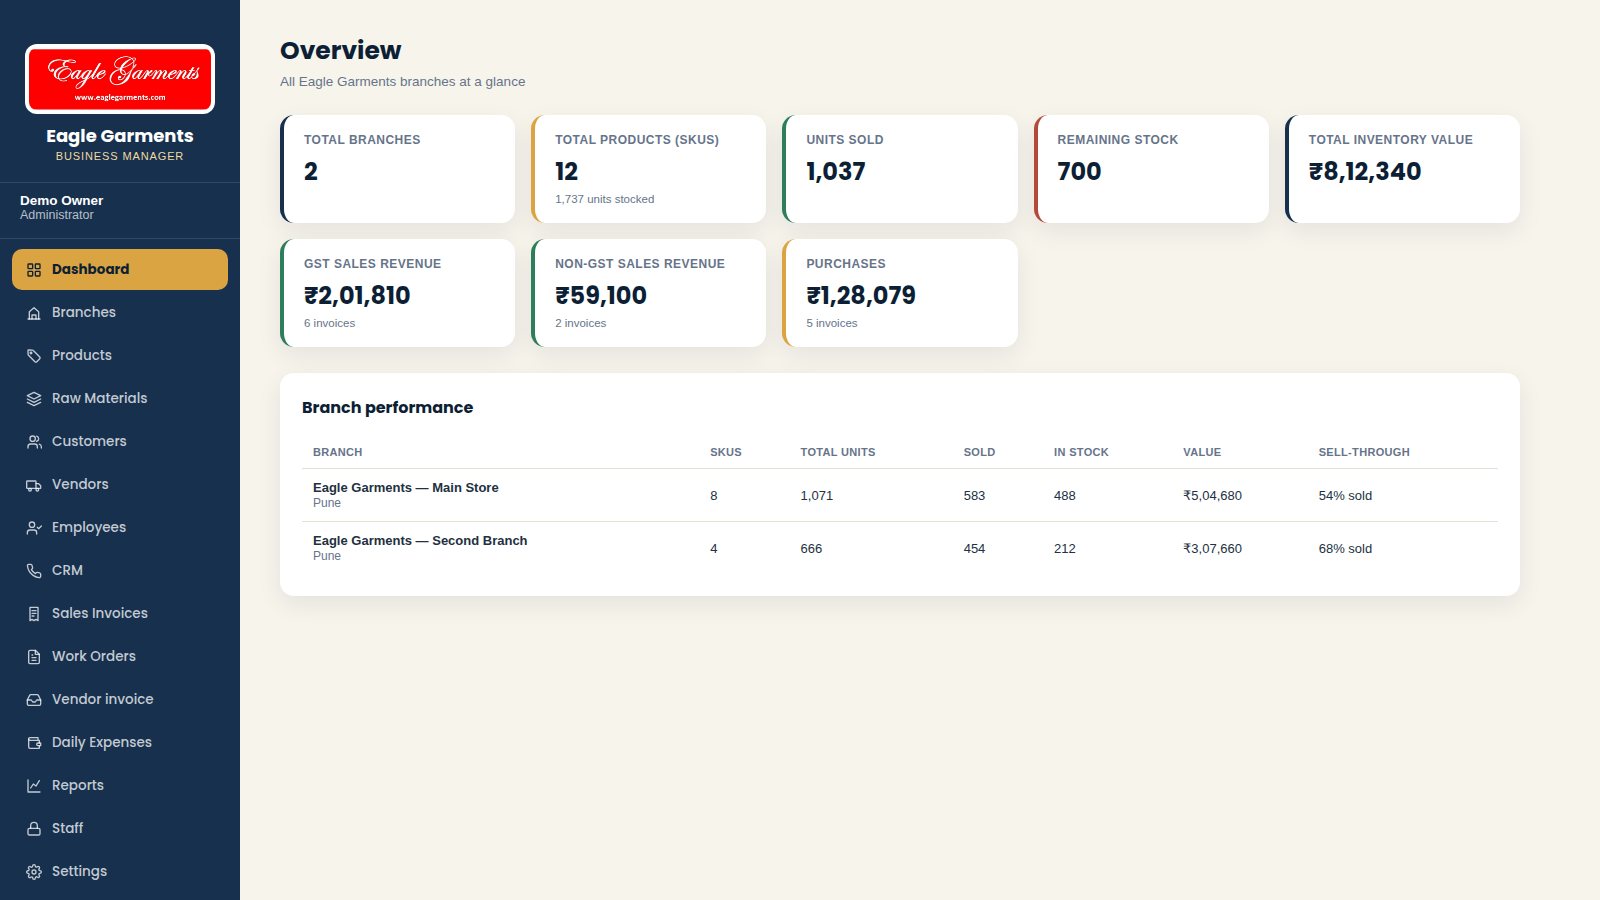Click the "68% sold" sell-through cell

1345,549
